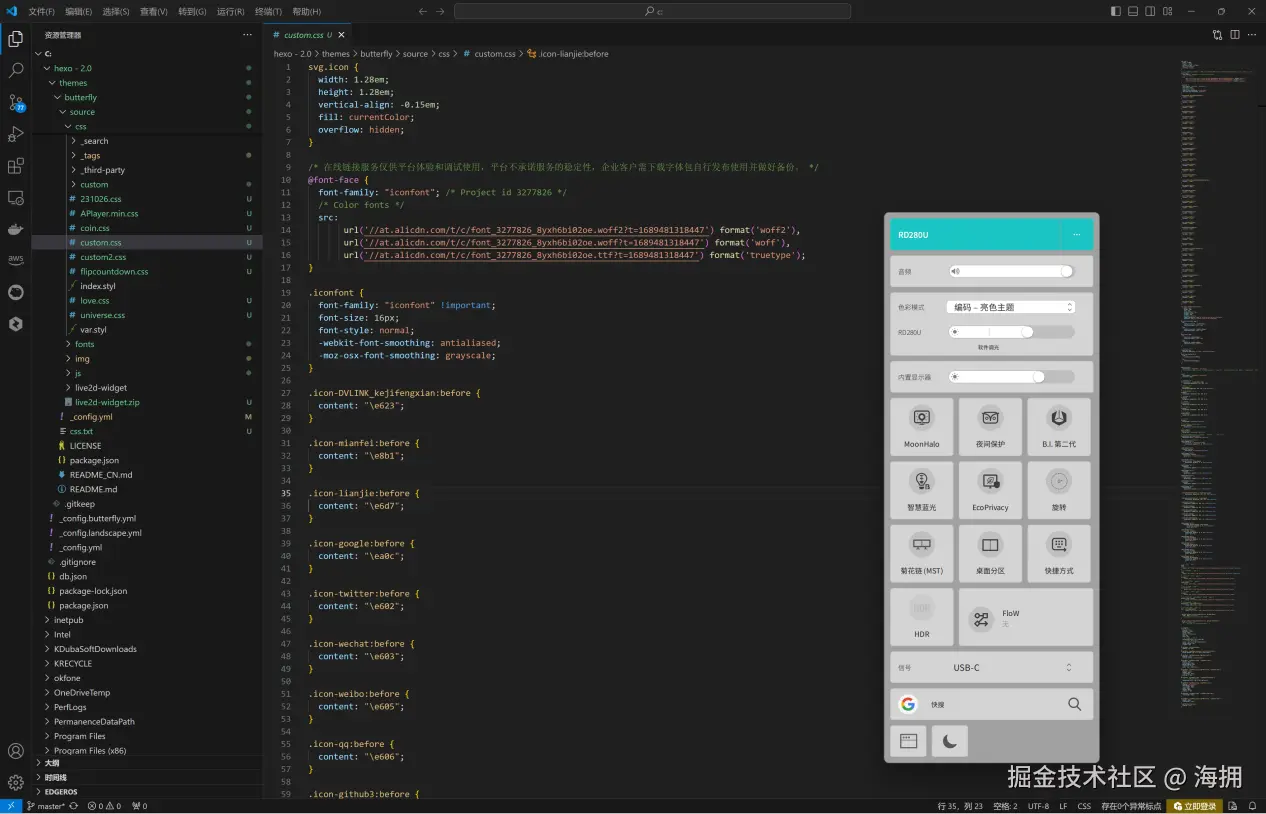
Task: Open the Extensions view in activity bar
Action: [x=16, y=166]
